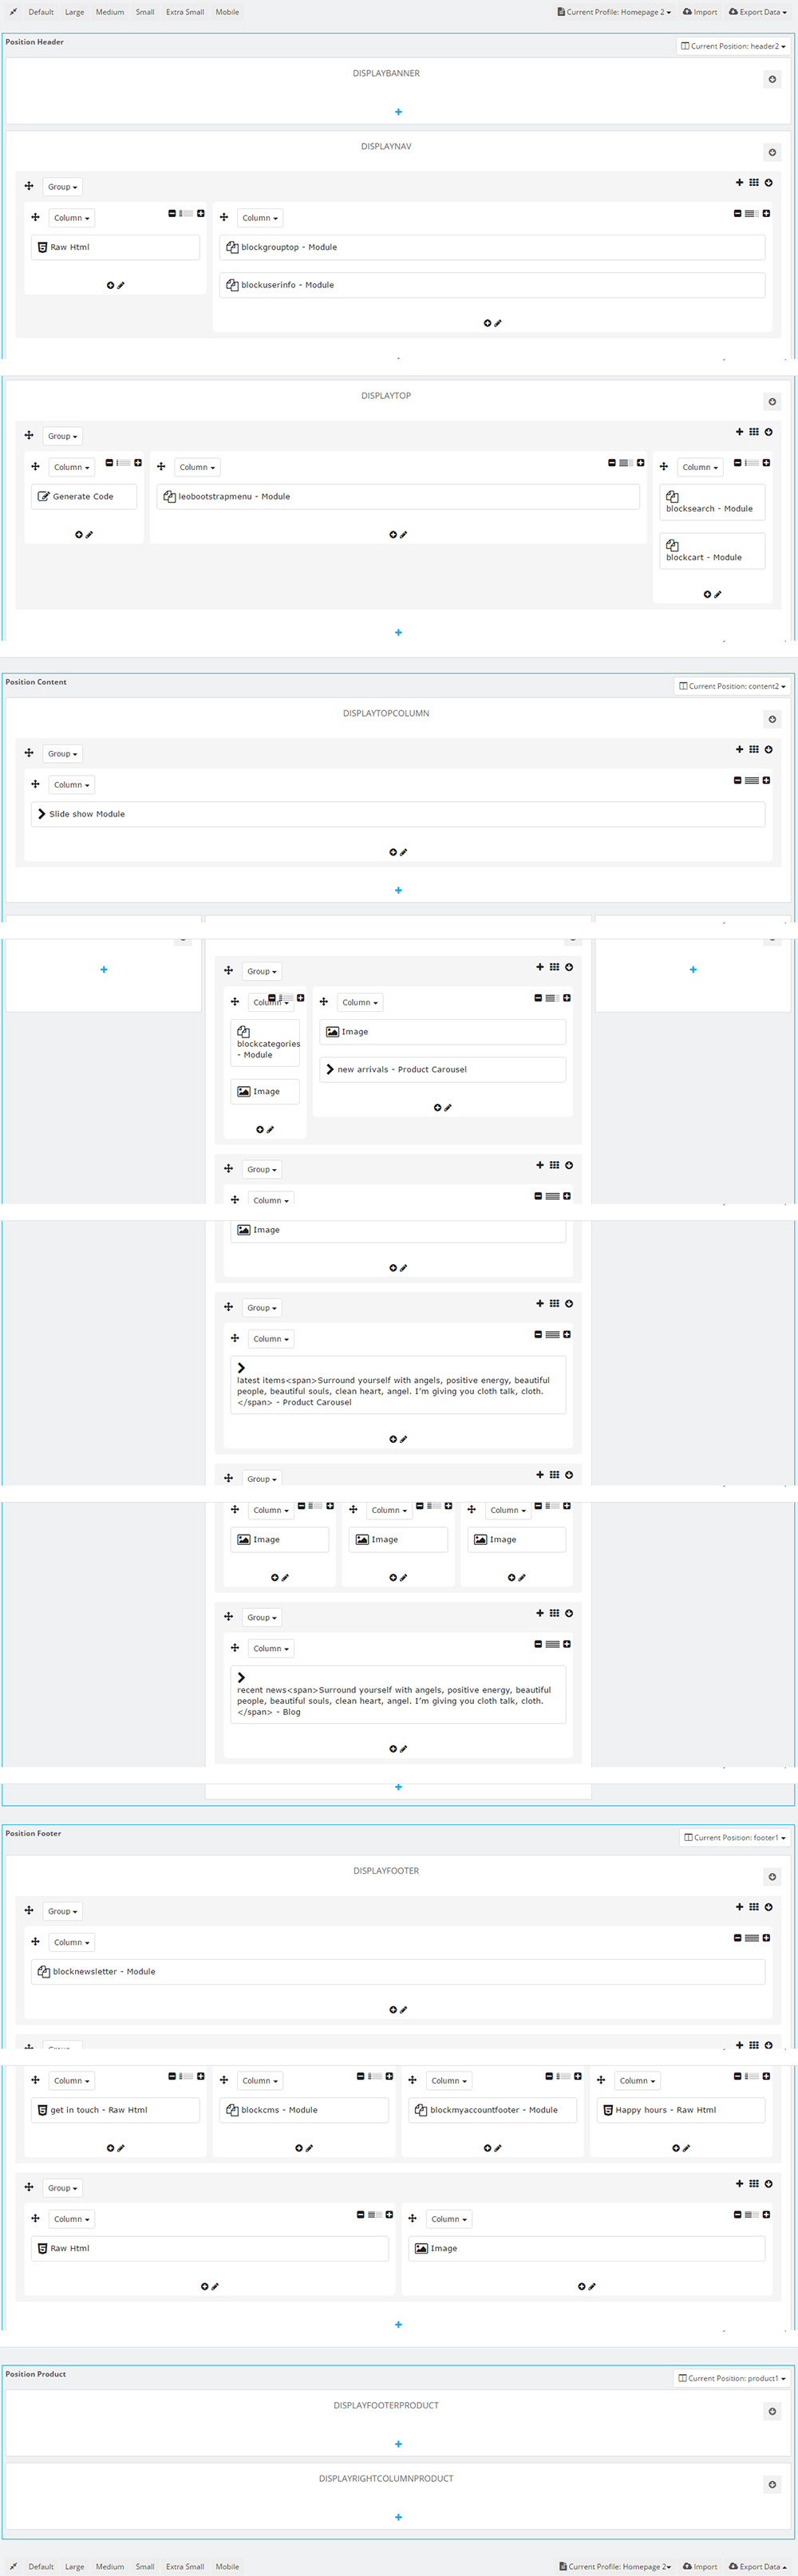This screenshot has width=798, height=2576.
Task: Click the minus width icon in leobootstrapmenu column
Action: pyautogui.click(x=612, y=463)
